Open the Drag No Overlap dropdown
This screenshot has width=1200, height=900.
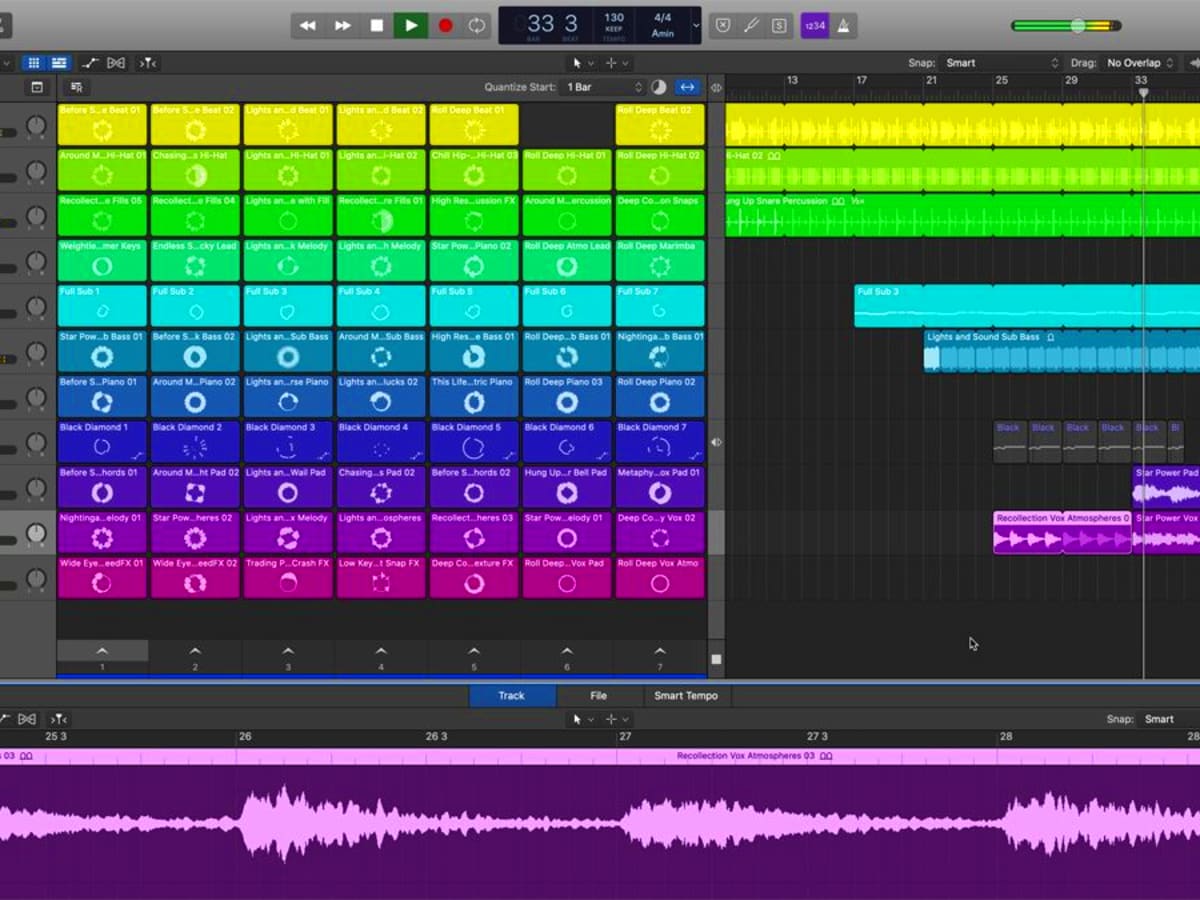pyautogui.click(x=1138, y=62)
